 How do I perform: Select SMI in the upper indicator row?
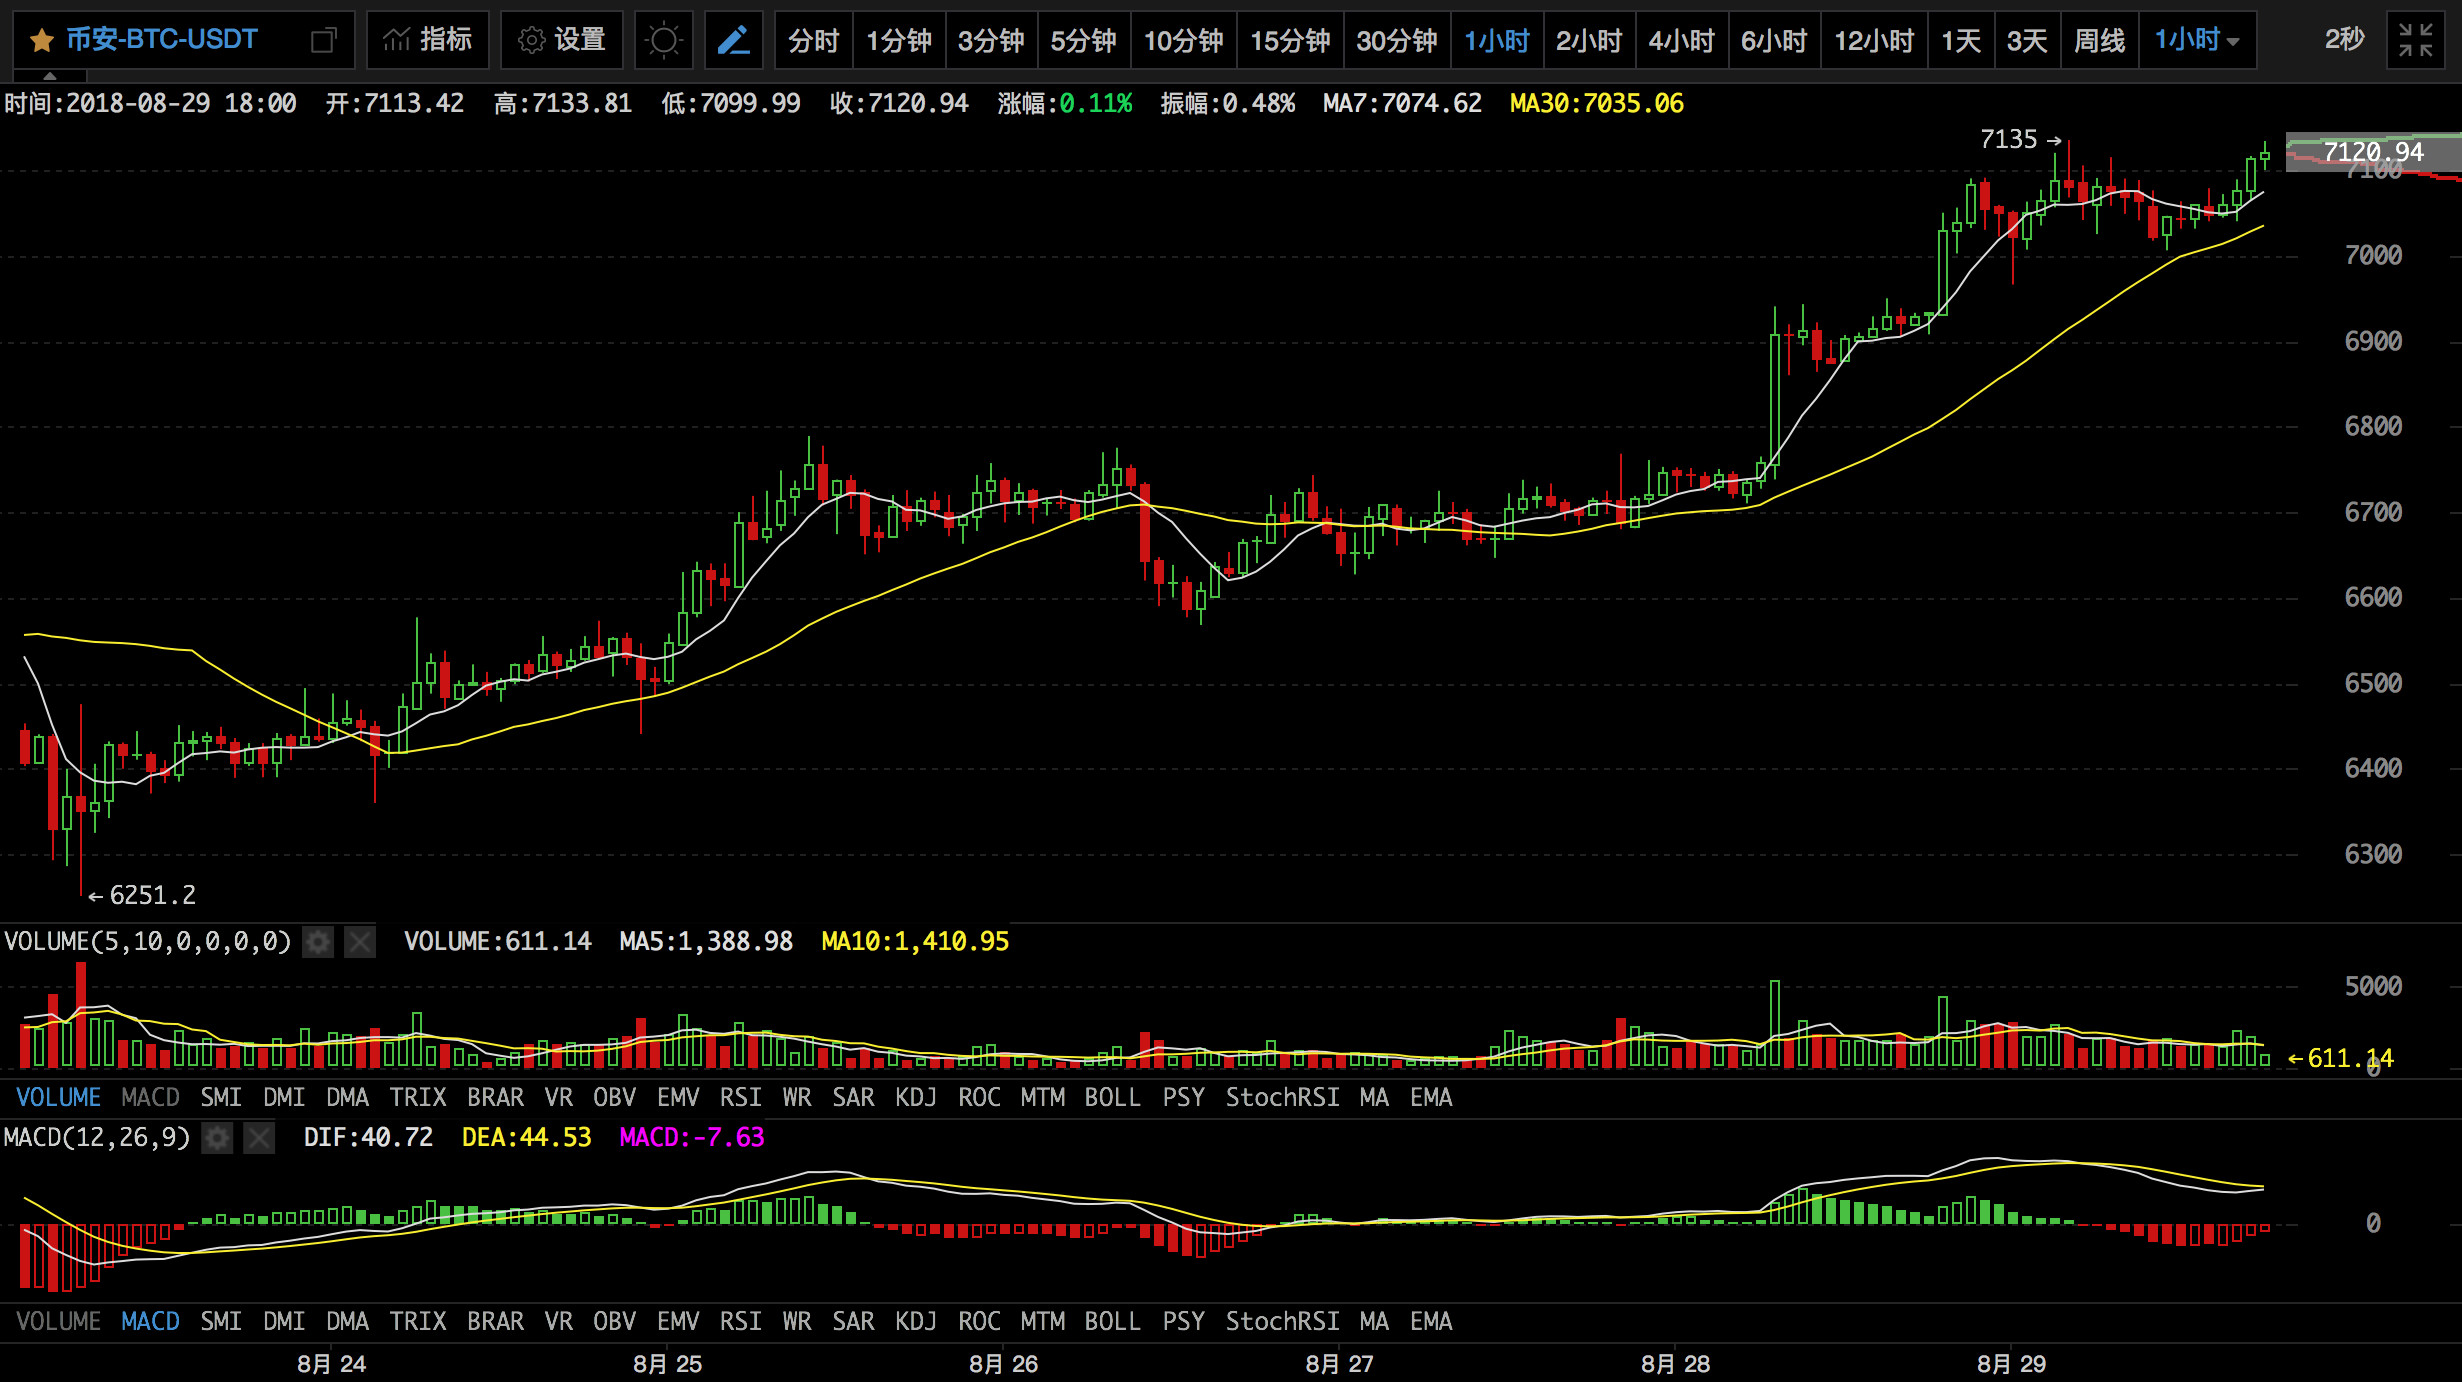221,1098
